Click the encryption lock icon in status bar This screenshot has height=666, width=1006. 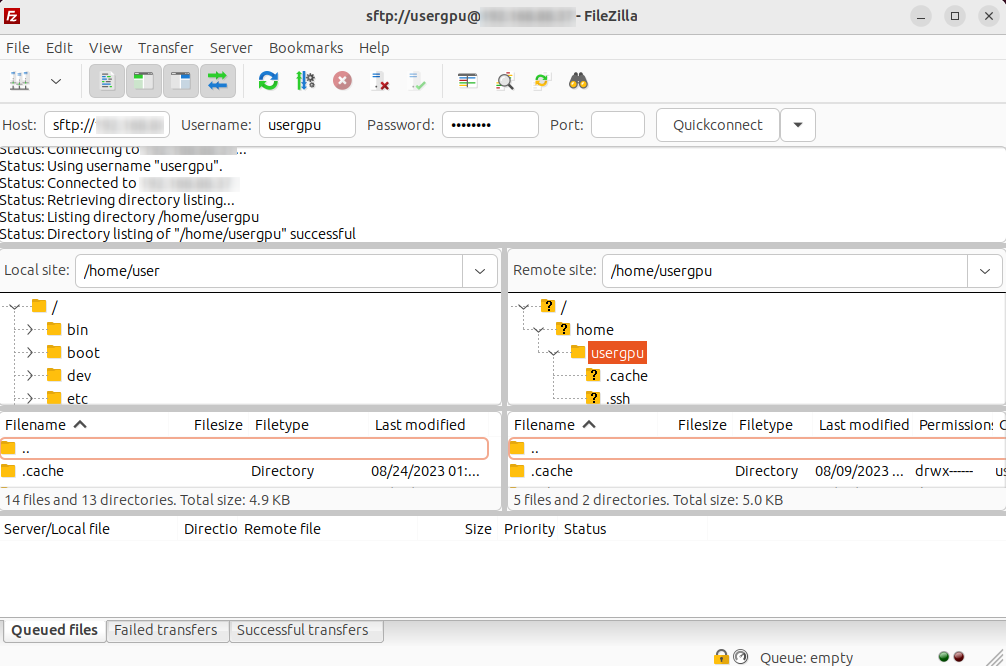point(721,657)
